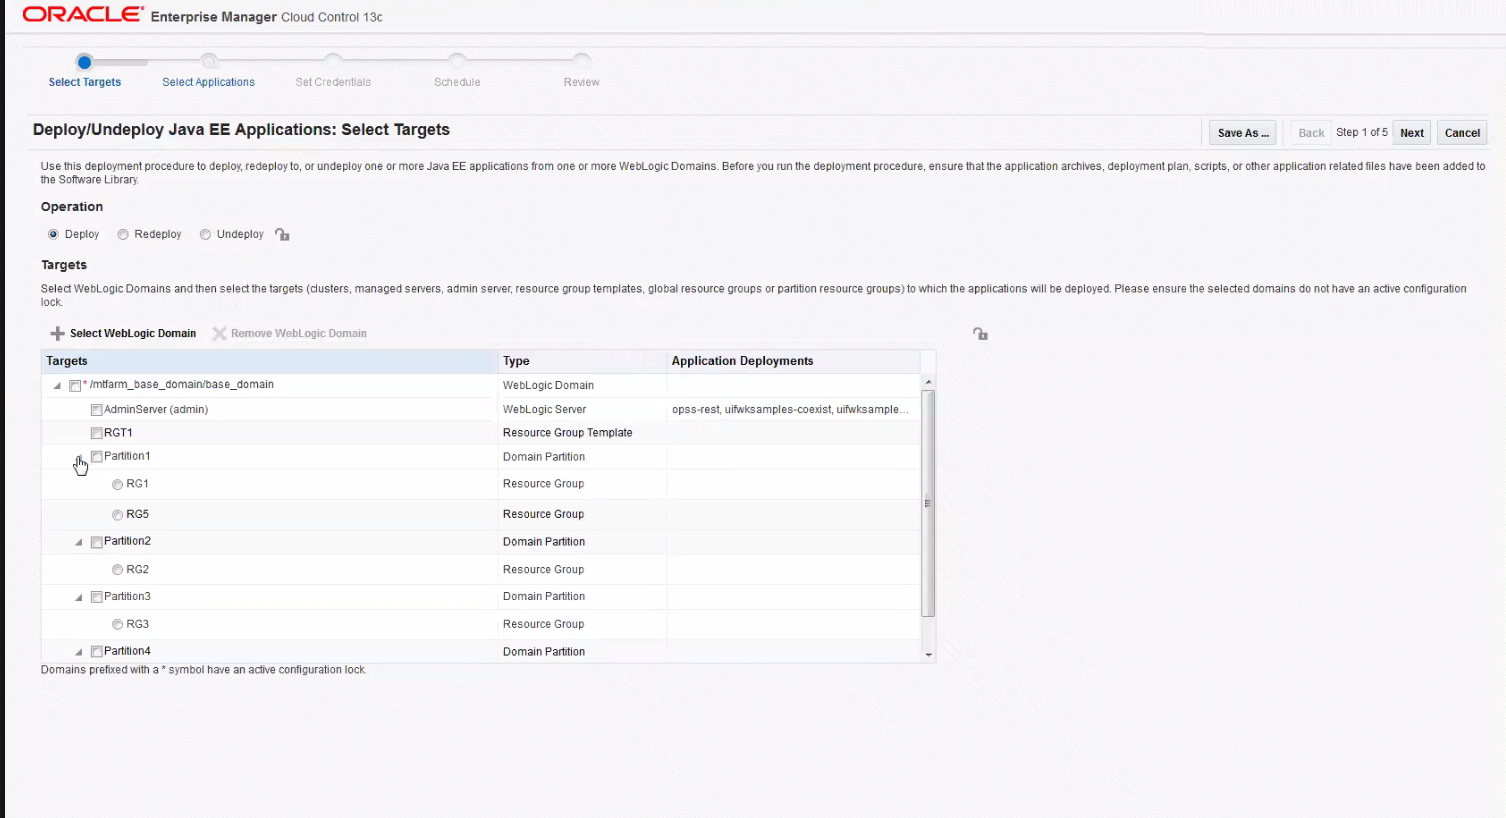Screen dimensions: 1506x818
Task: Collapse the Partition2 node
Action: click(x=79, y=542)
